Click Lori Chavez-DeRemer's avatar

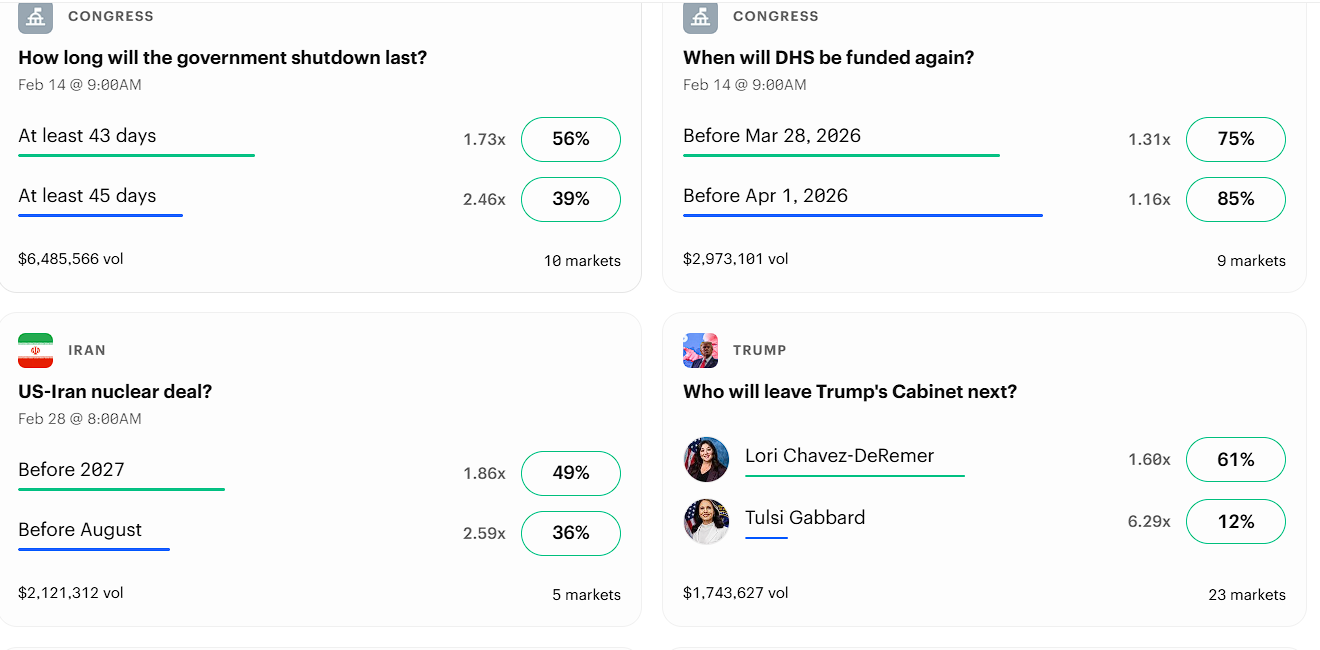pos(706,459)
